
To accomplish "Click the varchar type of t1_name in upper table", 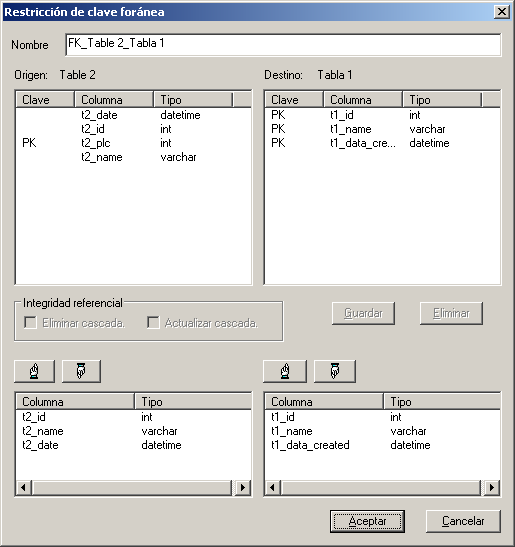I will pyautogui.click(x=427, y=129).
